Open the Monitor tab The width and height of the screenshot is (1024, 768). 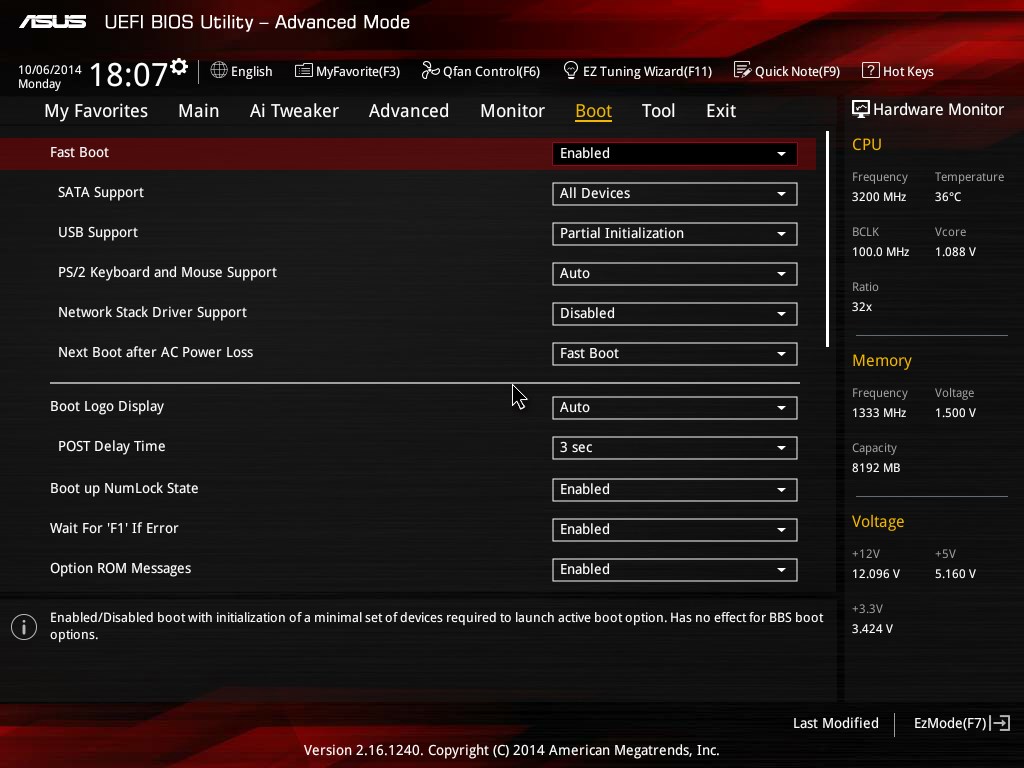point(512,111)
